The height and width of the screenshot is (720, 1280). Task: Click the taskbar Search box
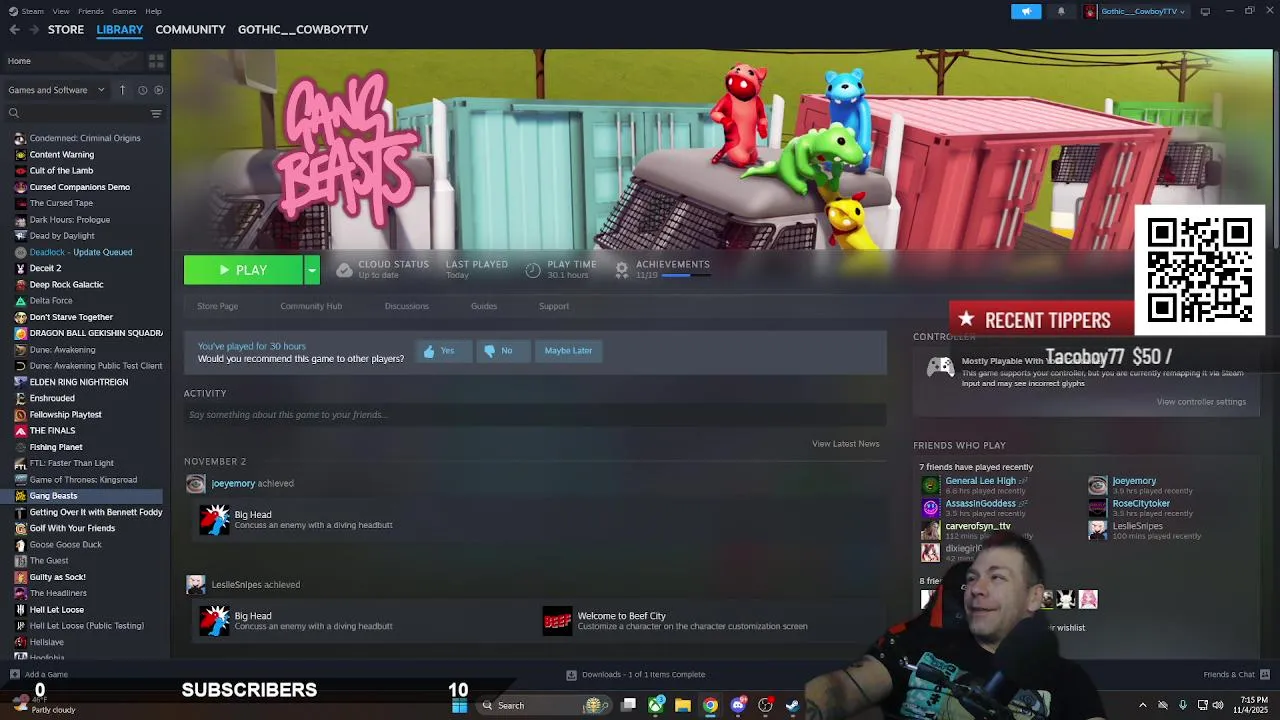pyautogui.click(x=545, y=706)
